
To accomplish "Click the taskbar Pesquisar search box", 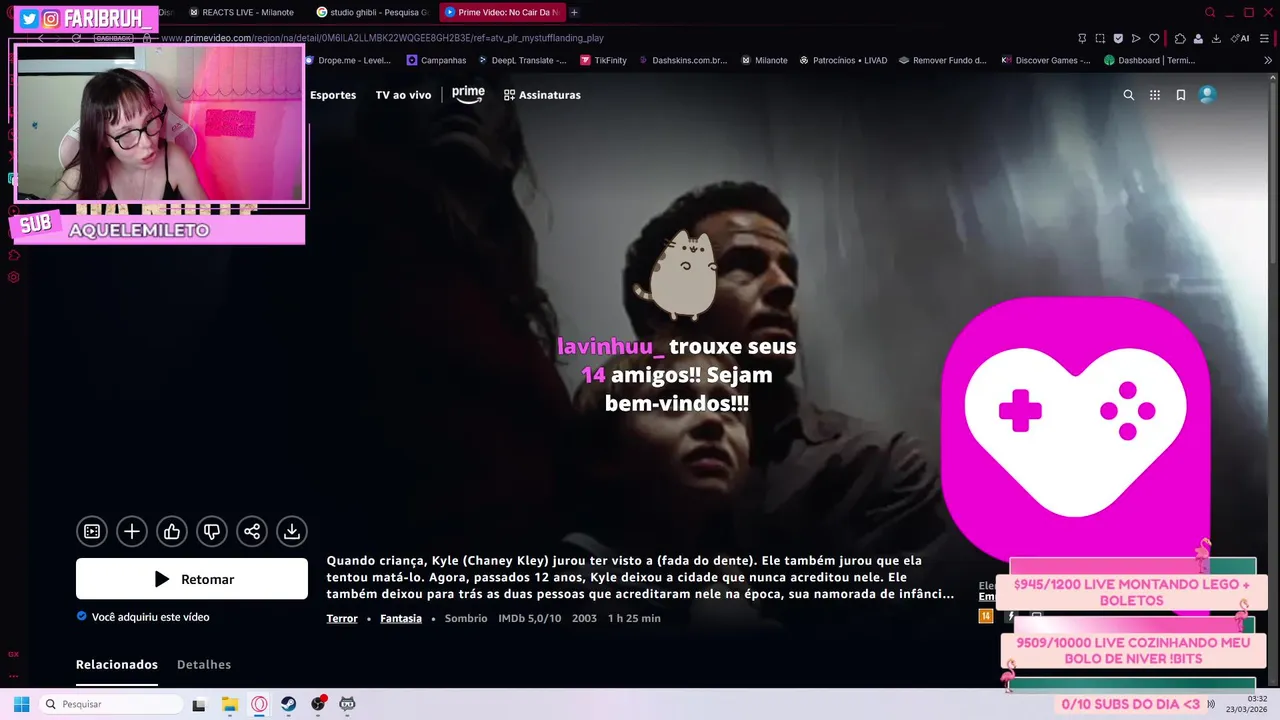I will 110,704.
